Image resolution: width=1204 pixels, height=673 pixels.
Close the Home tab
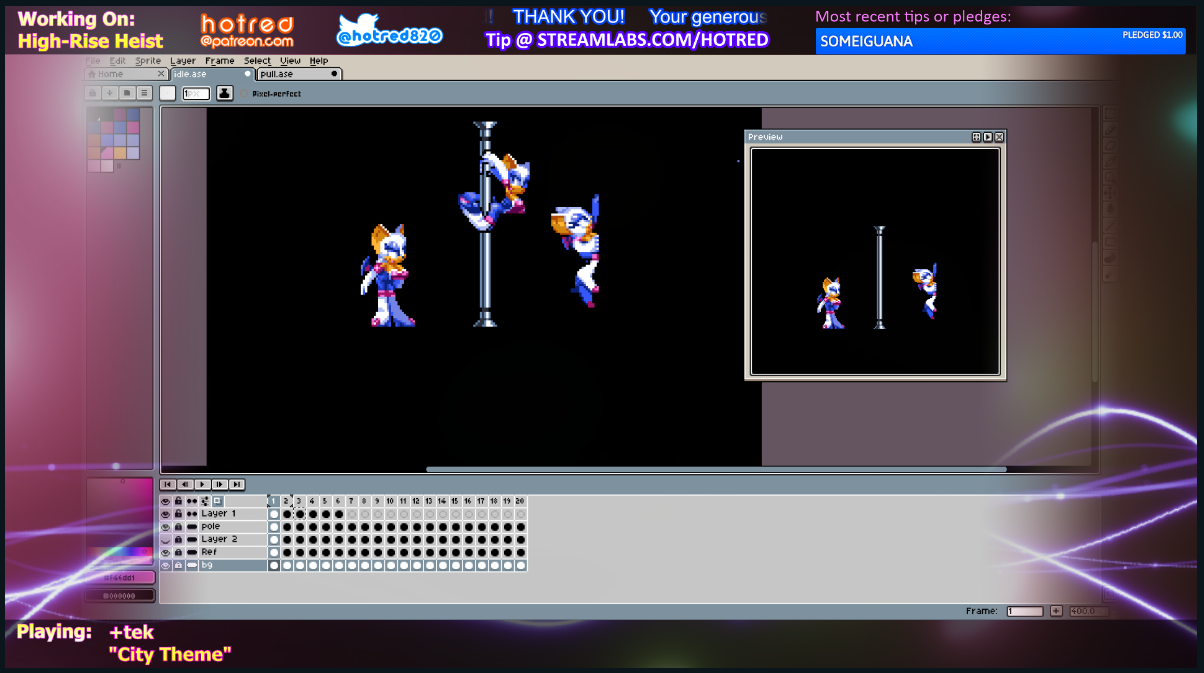coord(161,74)
